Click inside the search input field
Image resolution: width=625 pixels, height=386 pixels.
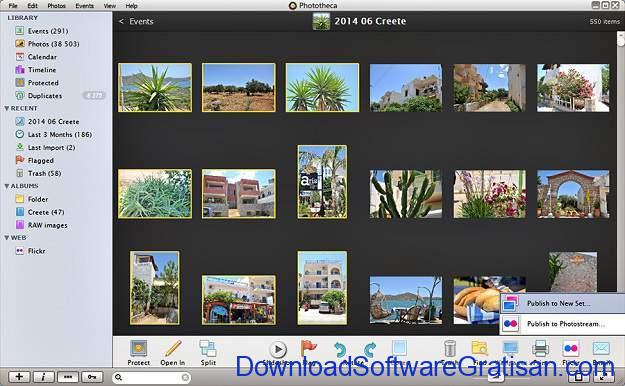[151, 377]
